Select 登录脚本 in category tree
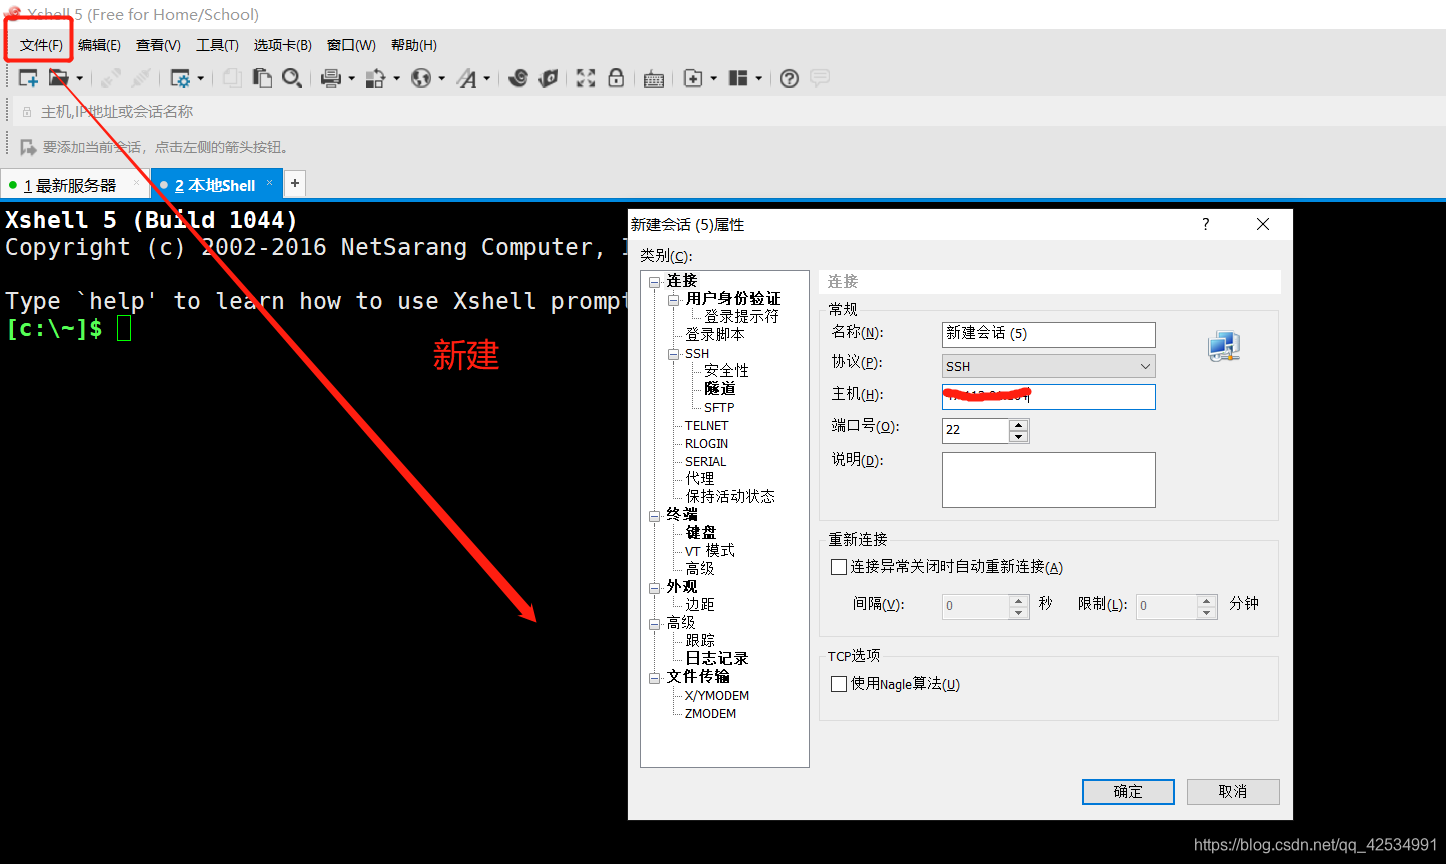Screen dimensions: 1446x864 pyautogui.click(x=715, y=335)
